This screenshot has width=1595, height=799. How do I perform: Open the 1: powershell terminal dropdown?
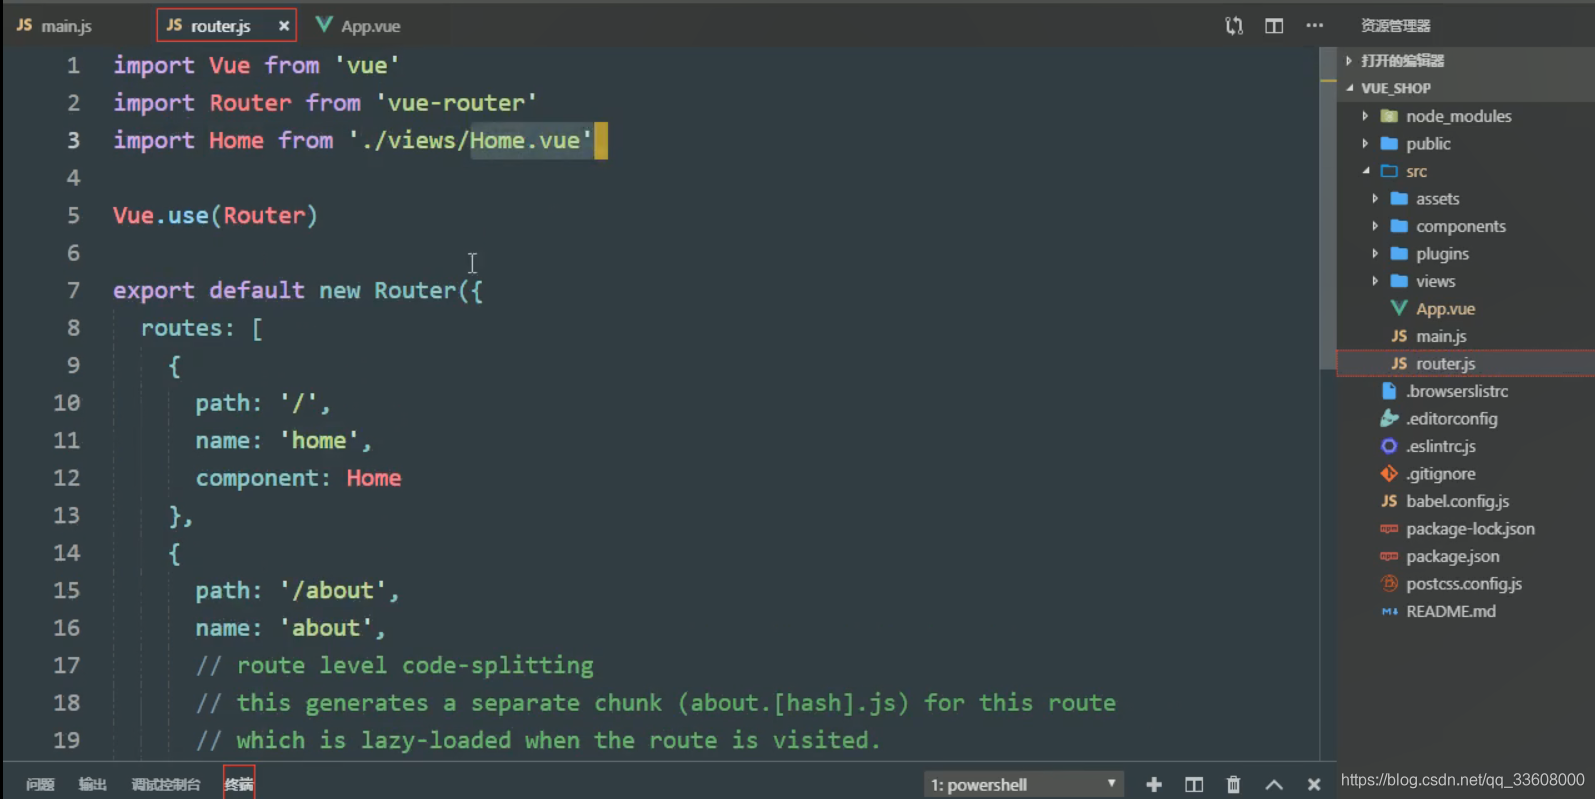click(1024, 785)
